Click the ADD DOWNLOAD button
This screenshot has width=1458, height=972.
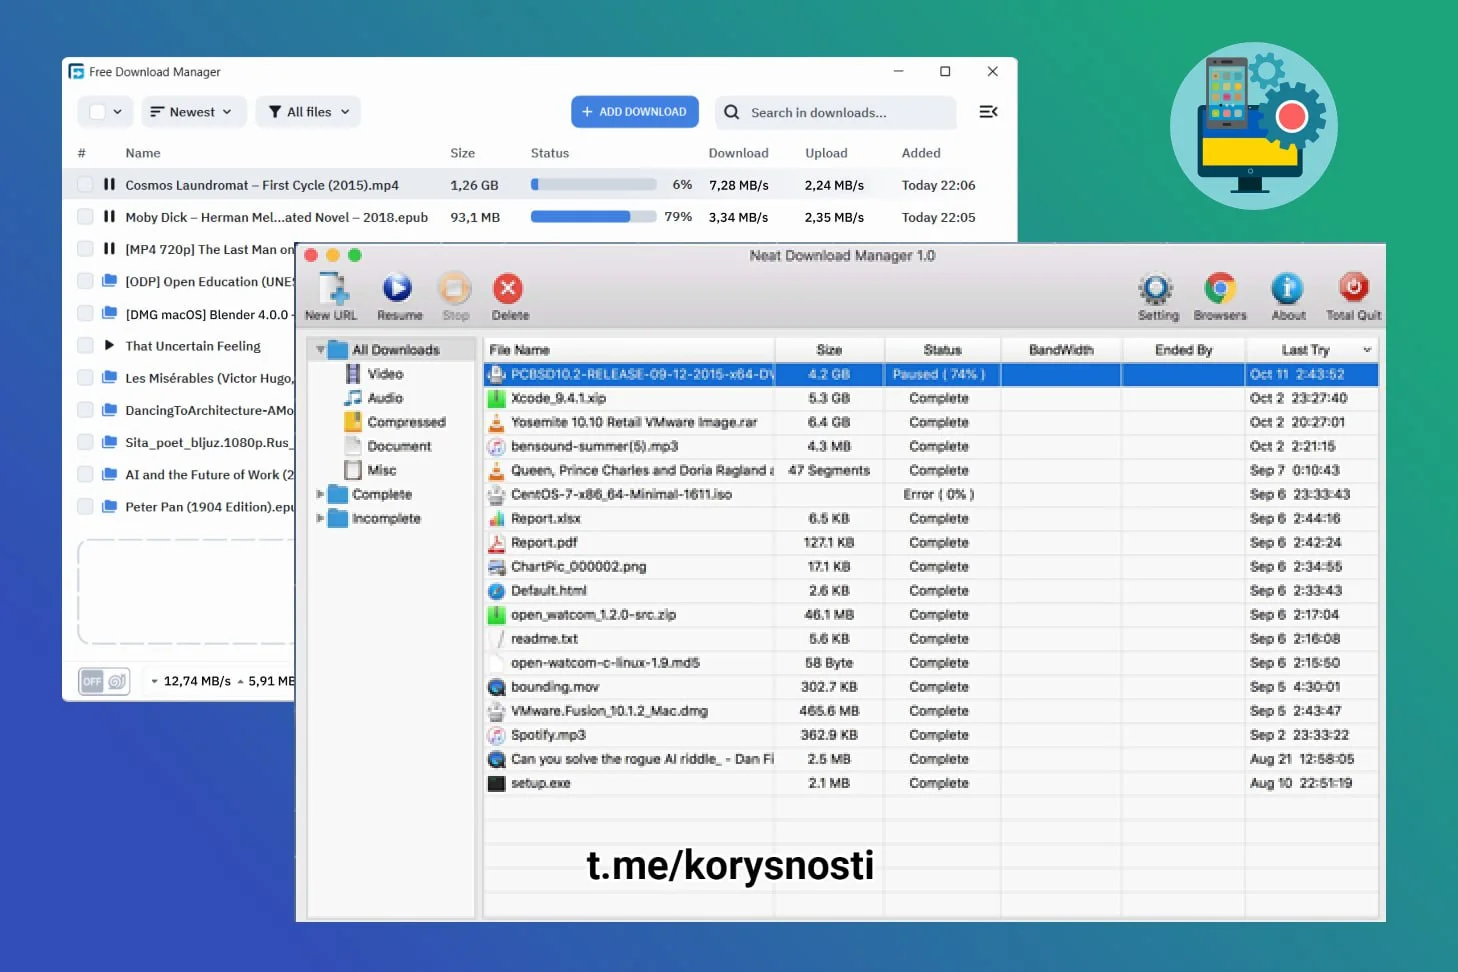pyautogui.click(x=634, y=112)
